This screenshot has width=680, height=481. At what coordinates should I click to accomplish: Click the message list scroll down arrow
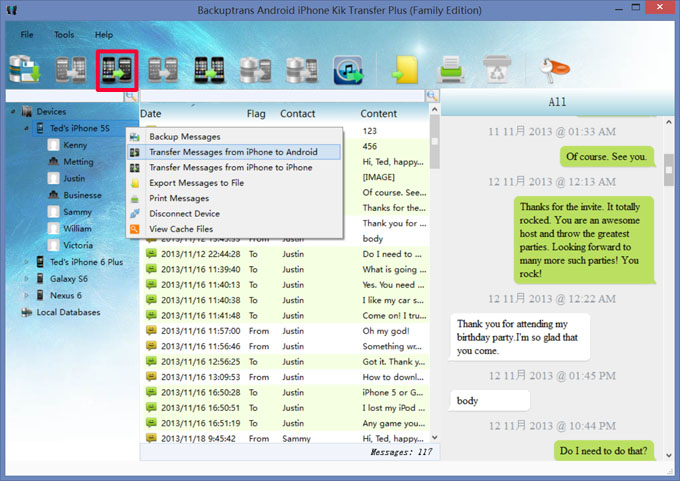[435, 438]
